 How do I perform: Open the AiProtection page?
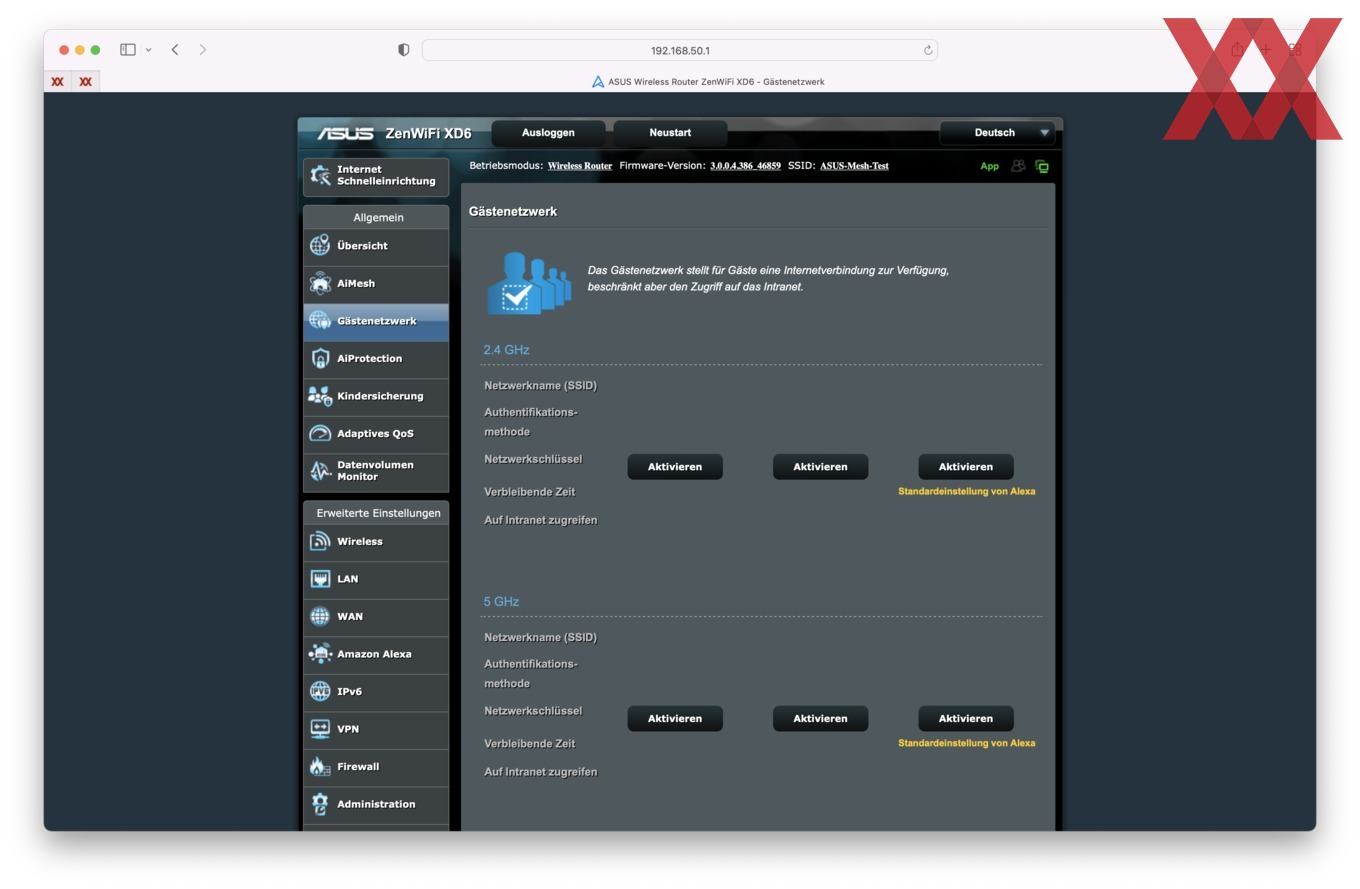click(376, 359)
